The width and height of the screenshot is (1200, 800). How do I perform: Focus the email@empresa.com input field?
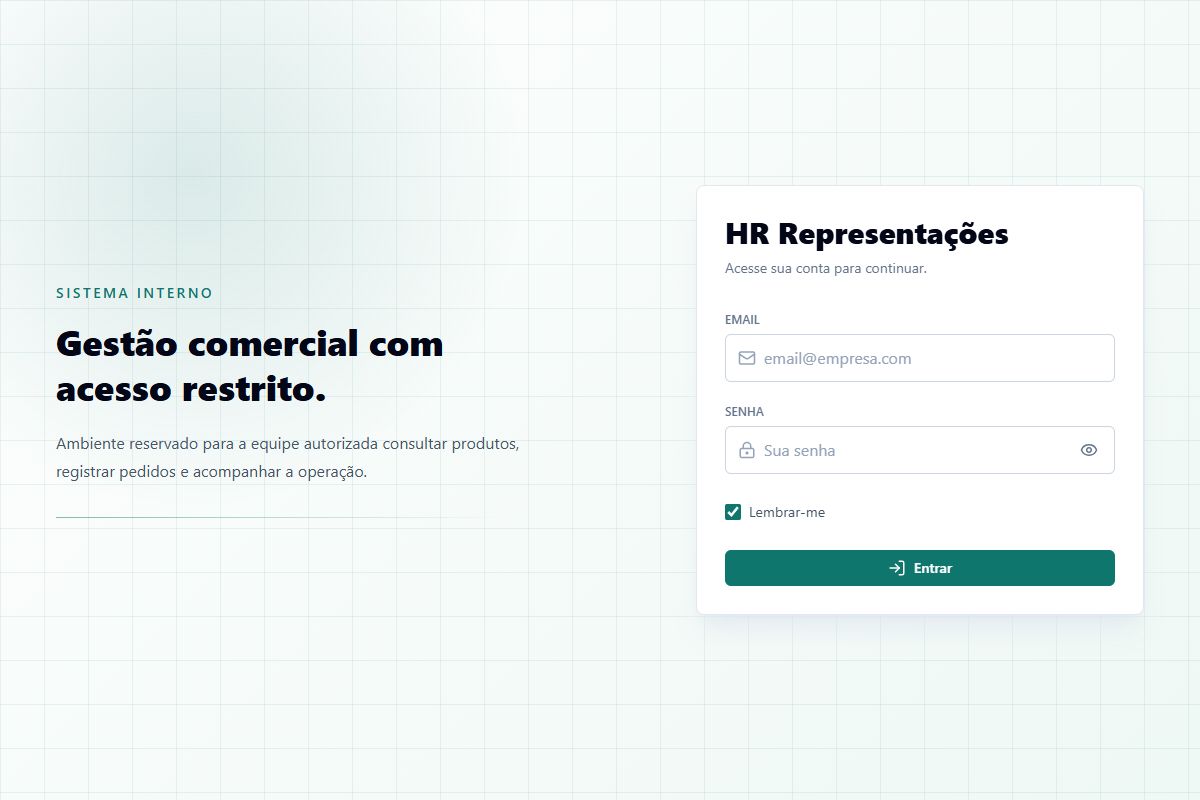[x=920, y=358]
